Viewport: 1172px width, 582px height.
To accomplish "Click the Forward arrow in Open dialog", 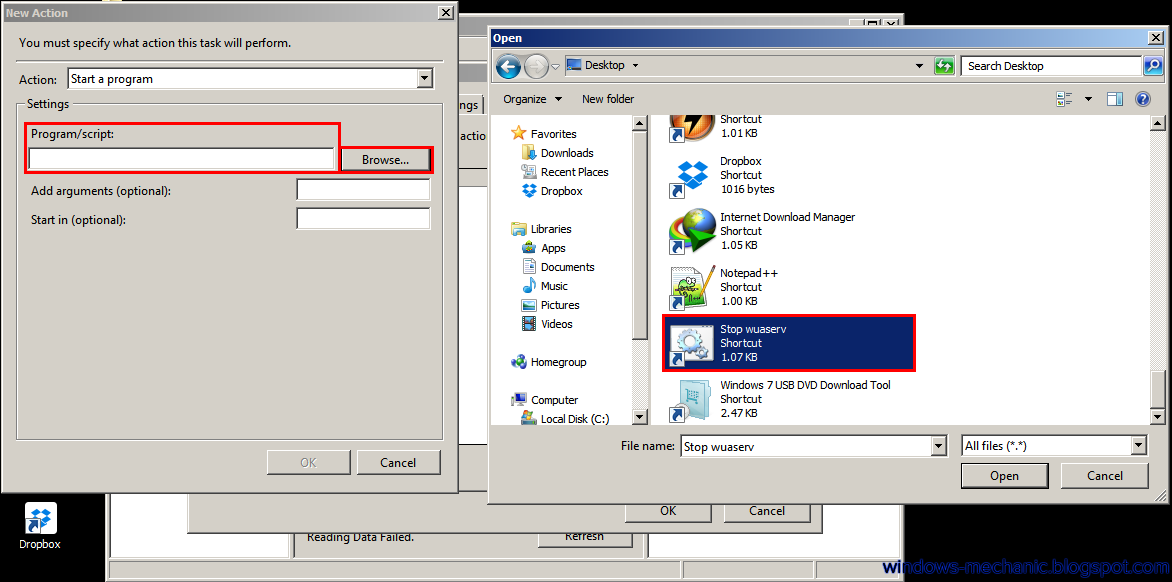I will [536, 66].
